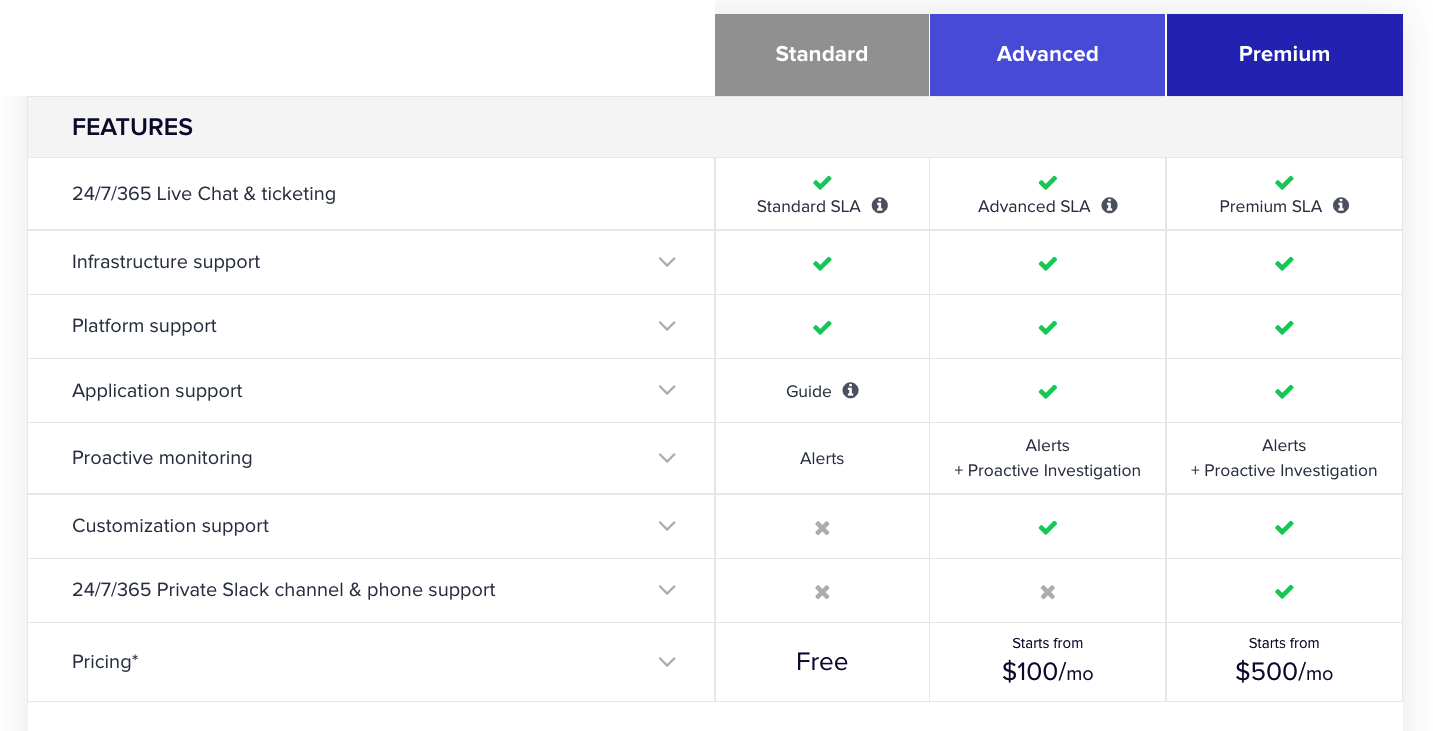Click Standard cross in Private Slack channel row
The image size is (1433, 731).
822,592
